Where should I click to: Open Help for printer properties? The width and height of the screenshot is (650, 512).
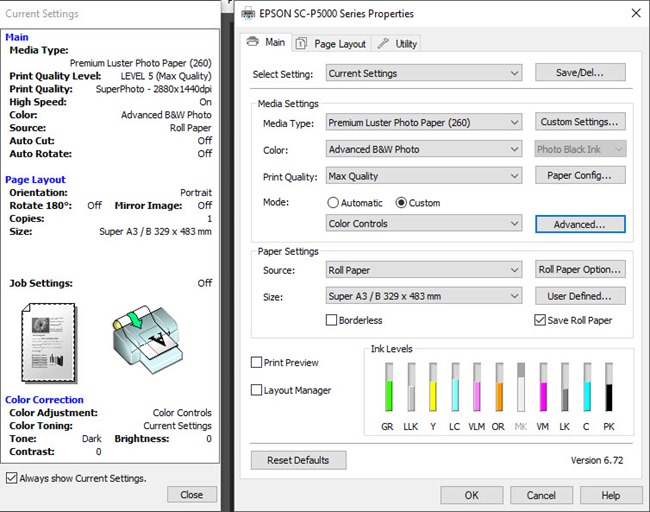tap(611, 495)
